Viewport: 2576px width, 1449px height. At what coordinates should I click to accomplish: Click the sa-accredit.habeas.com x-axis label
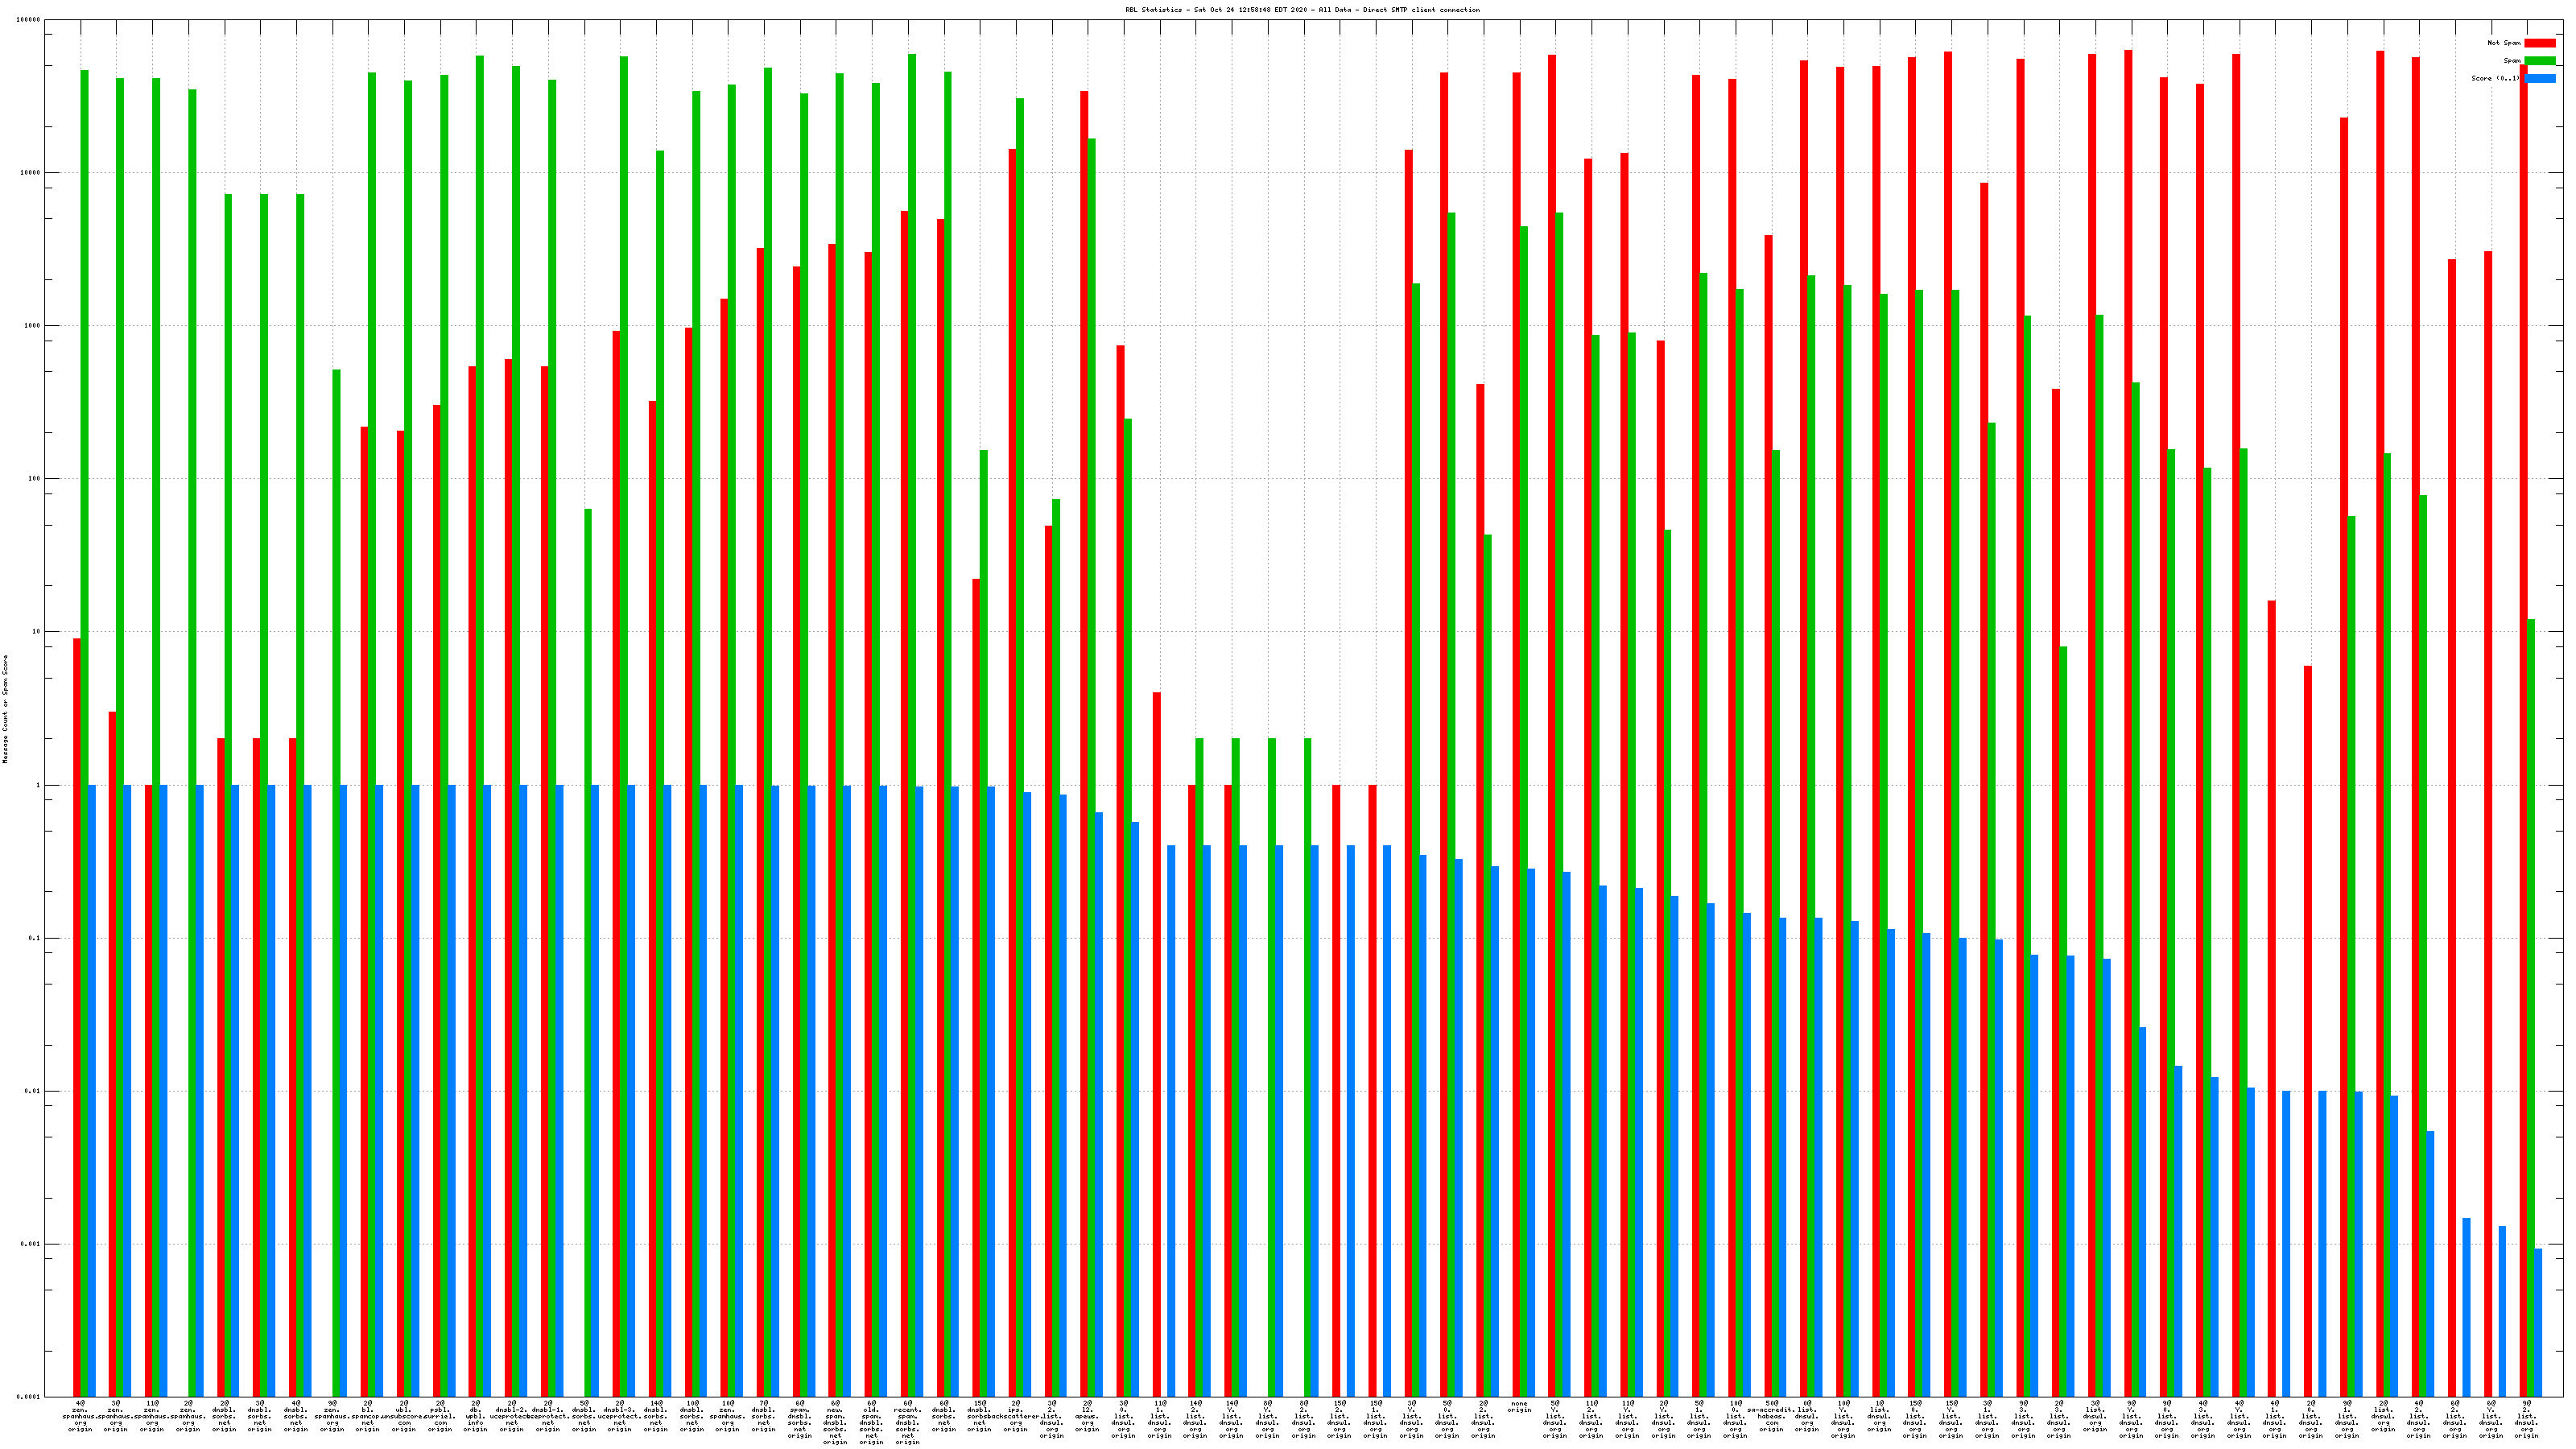coord(1771,1416)
